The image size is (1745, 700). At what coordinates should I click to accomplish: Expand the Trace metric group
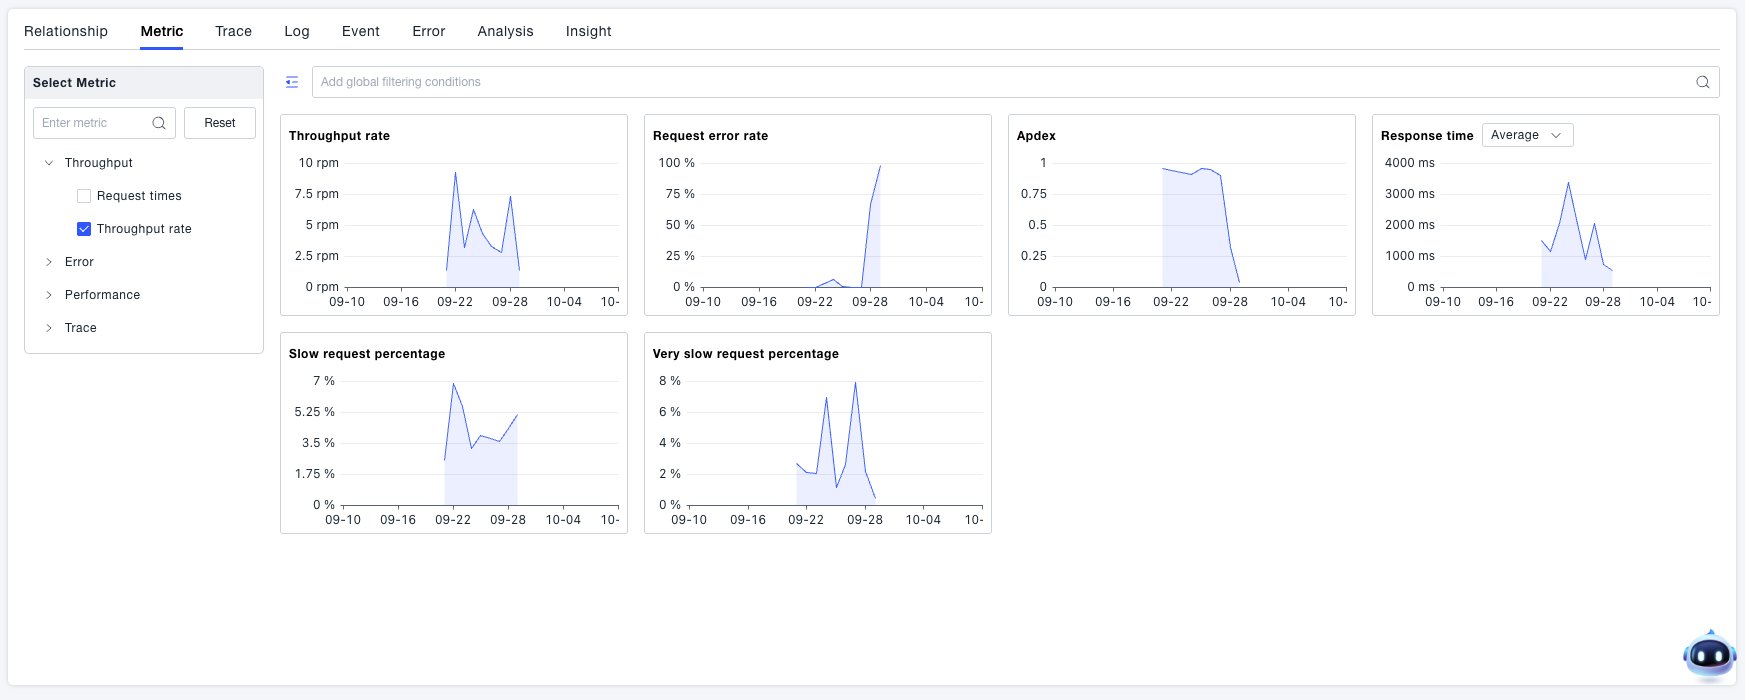click(49, 328)
